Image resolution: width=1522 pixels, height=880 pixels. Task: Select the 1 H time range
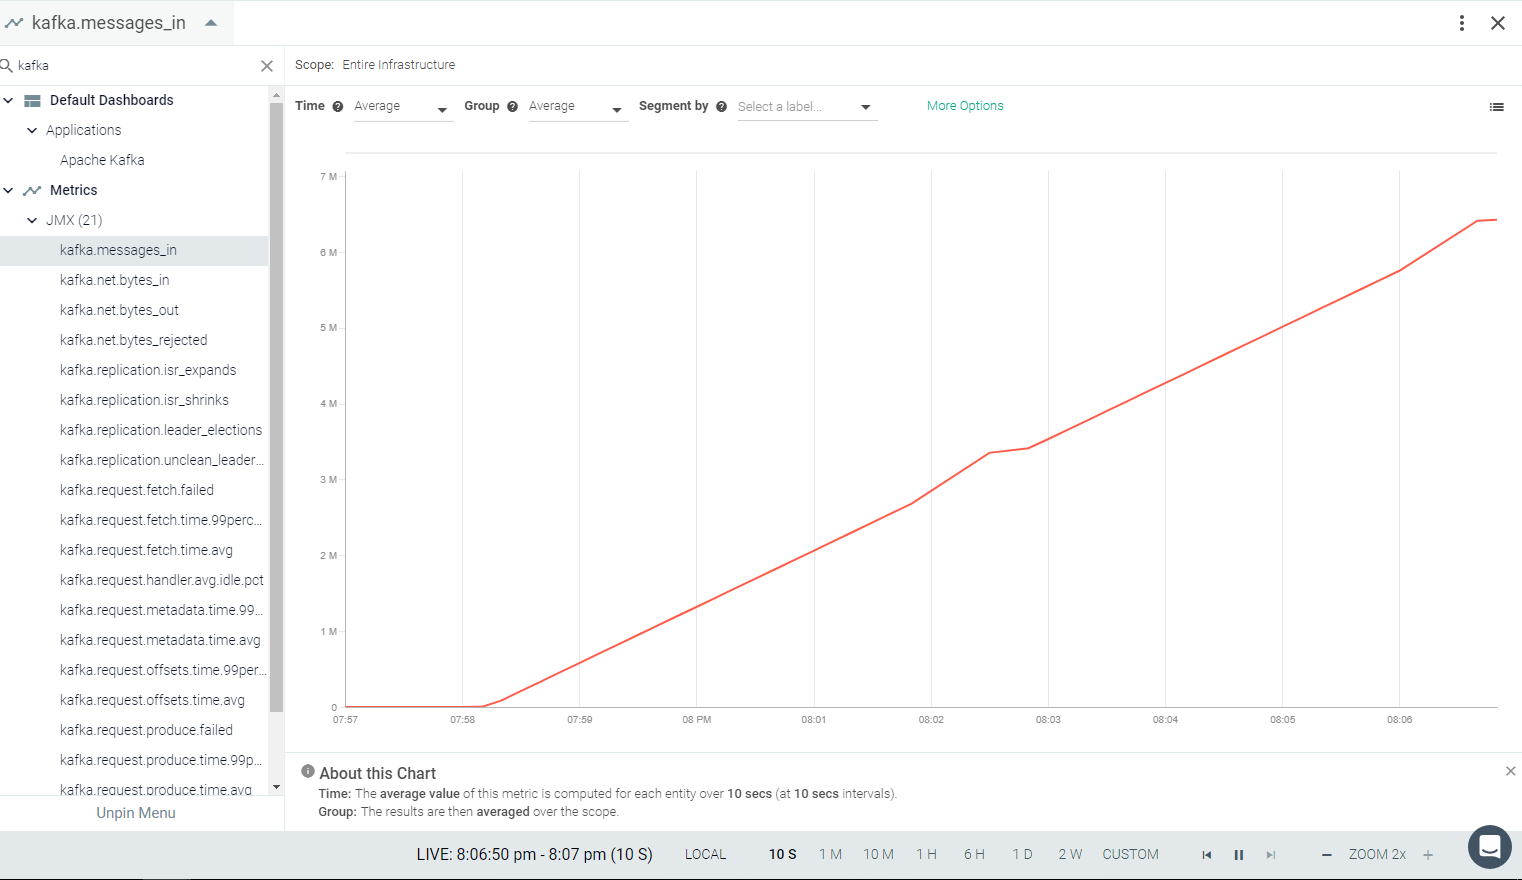point(926,855)
